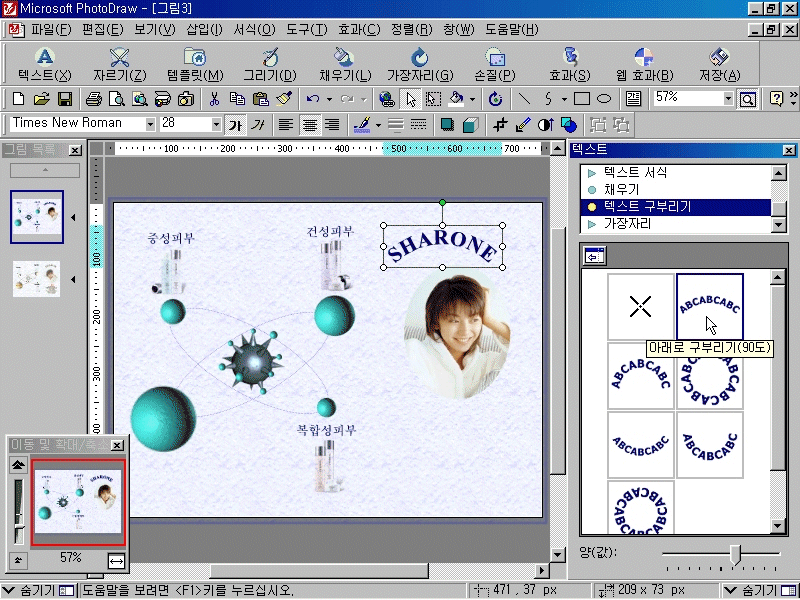Click the format painter brush icon
800x600 pixels.
click(x=284, y=98)
